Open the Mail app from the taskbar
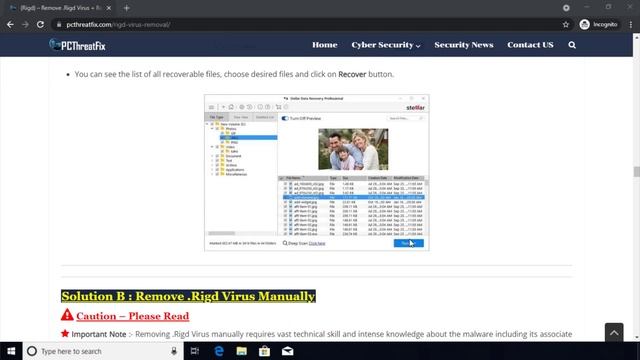Viewport: 640px width, 360px height. click(287, 351)
